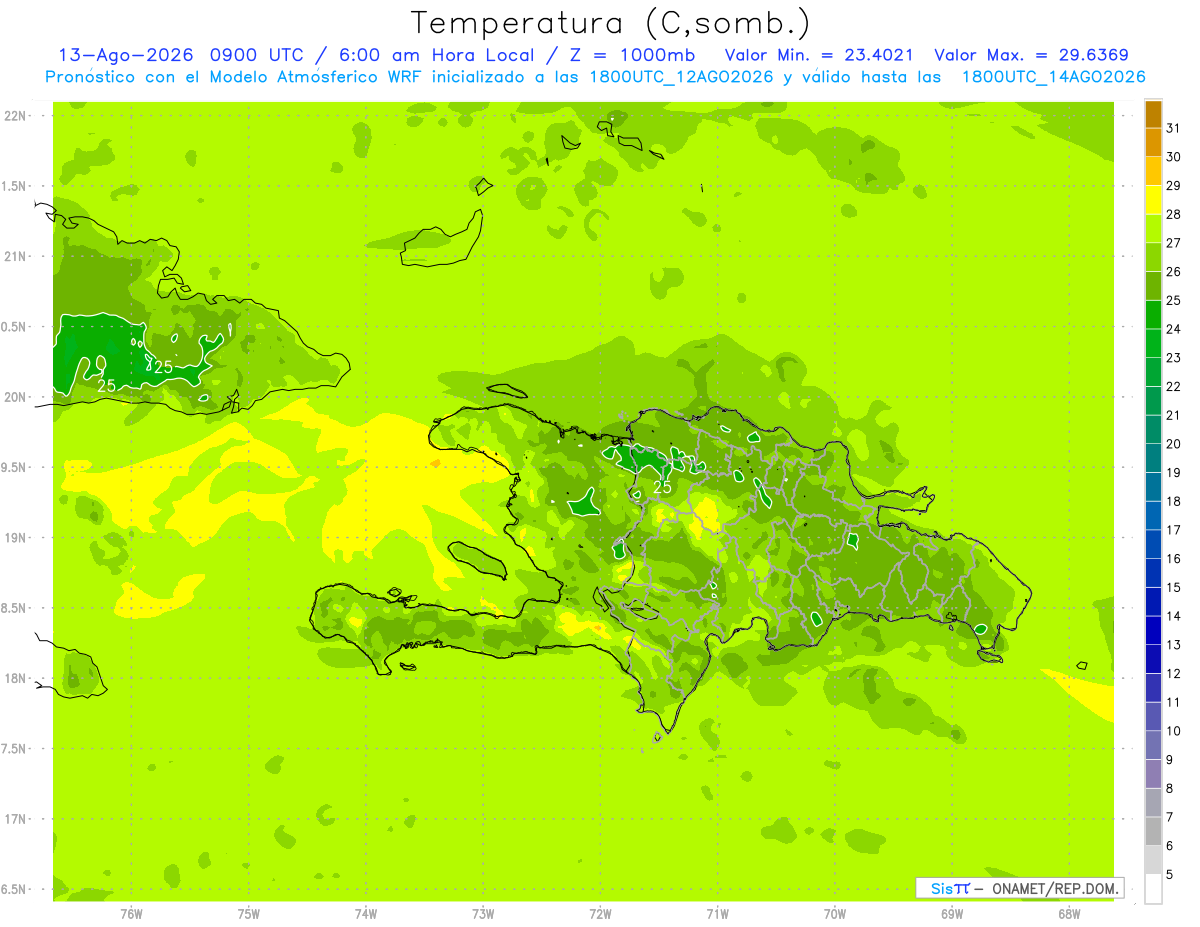Viewport: 1200px width, 927px height.
Task: Click the "21N" latitude label
Action: (x=15, y=257)
